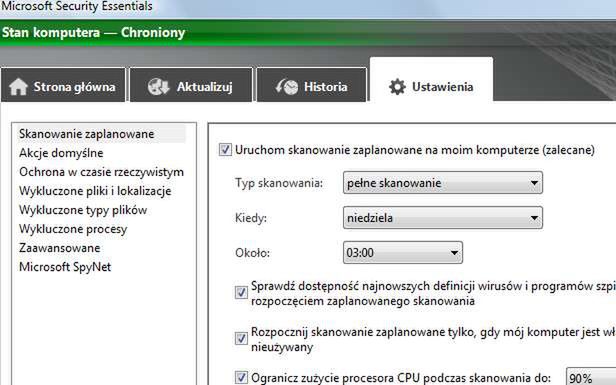
Task: Toggle Sprawdź dostępność najnowszych definicji checkbox
Action: 241,293
